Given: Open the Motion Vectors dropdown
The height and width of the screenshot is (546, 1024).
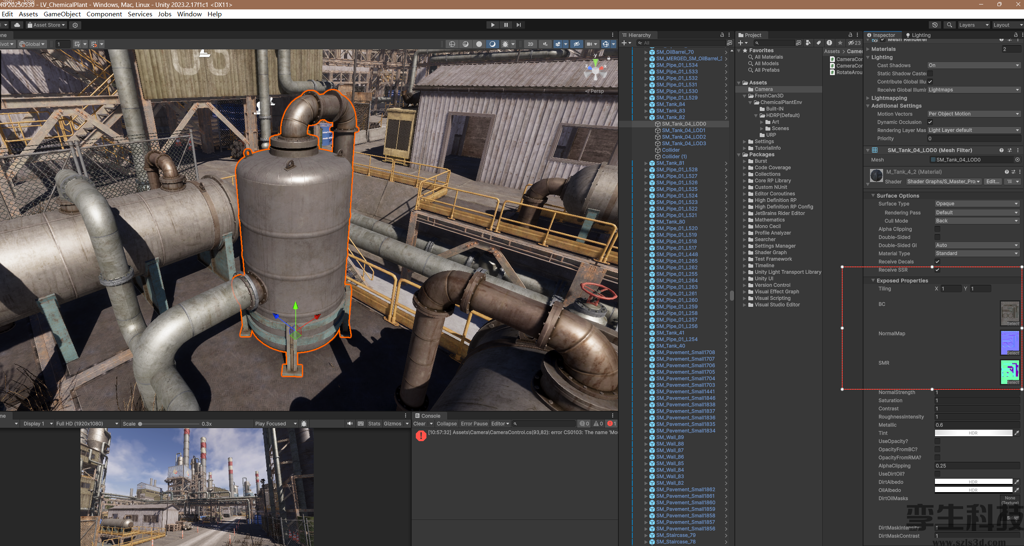Looking at the screenshot, I should 973,114.
